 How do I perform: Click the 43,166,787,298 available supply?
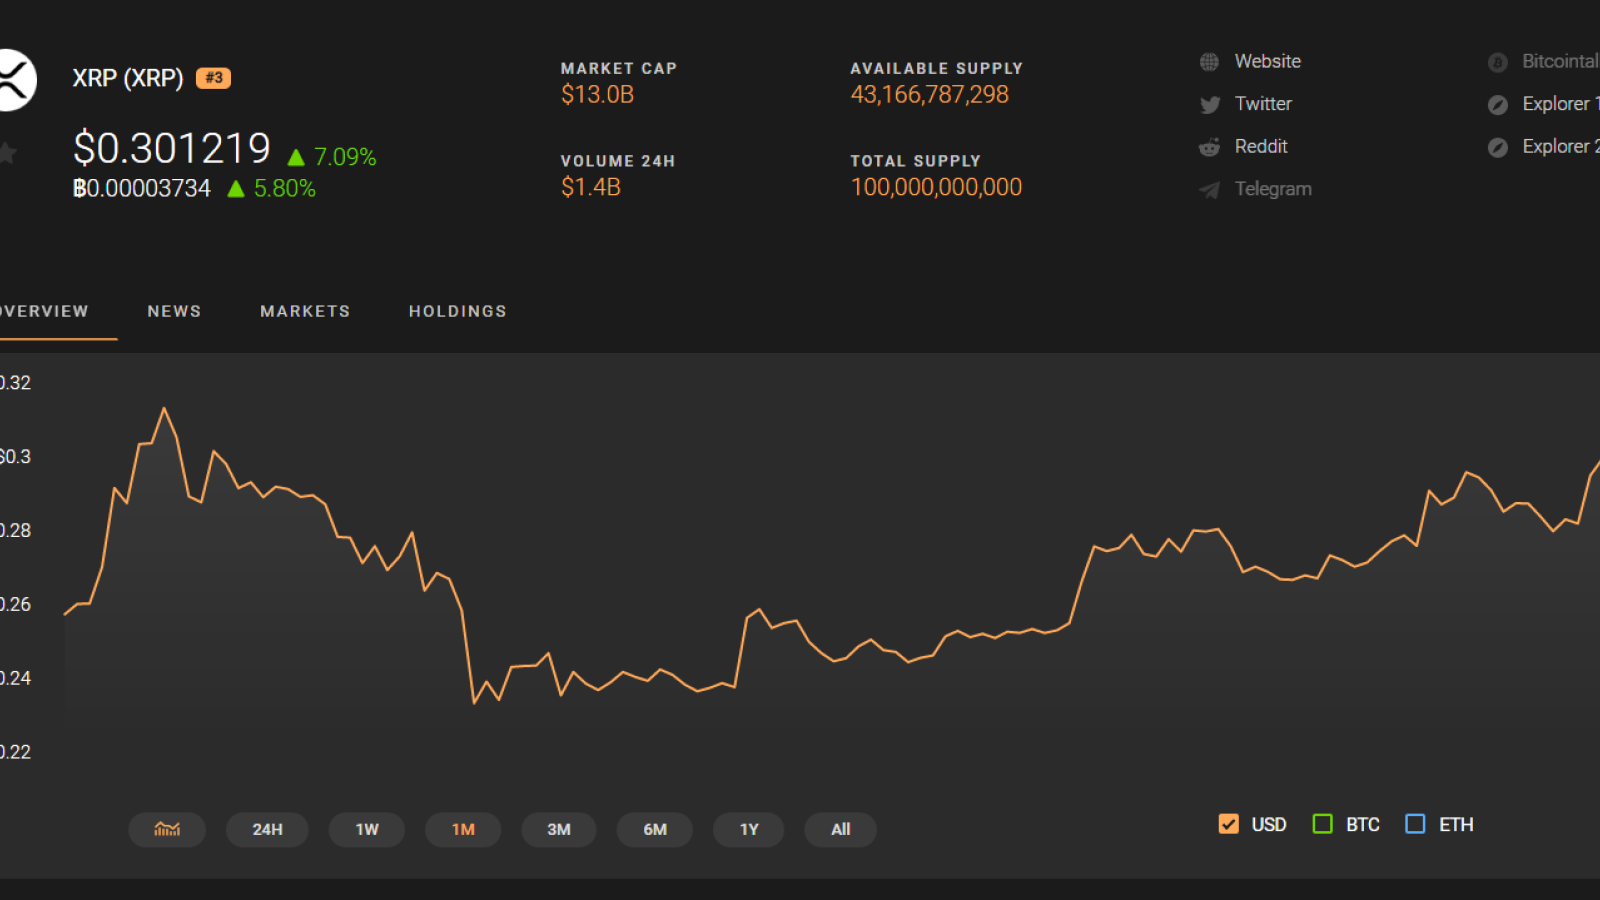tap(929, 95)
